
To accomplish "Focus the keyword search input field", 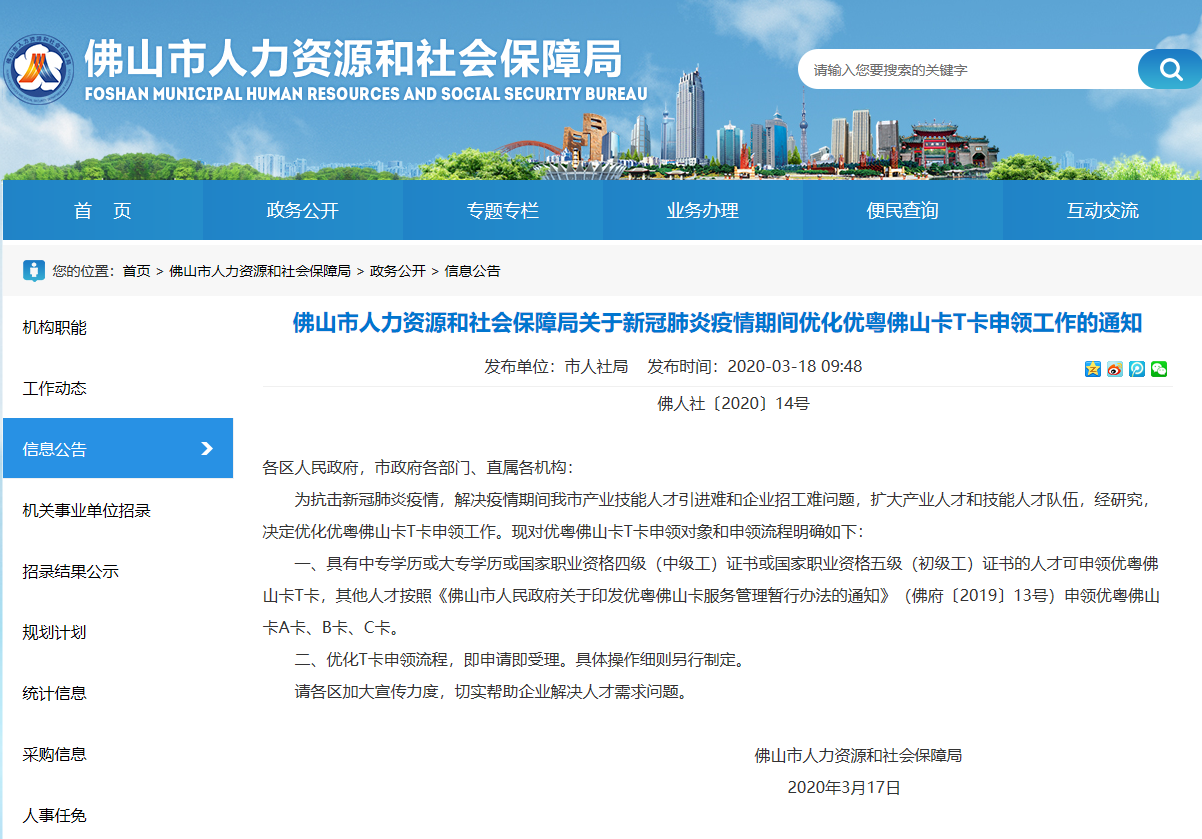I will coord(970,69).
